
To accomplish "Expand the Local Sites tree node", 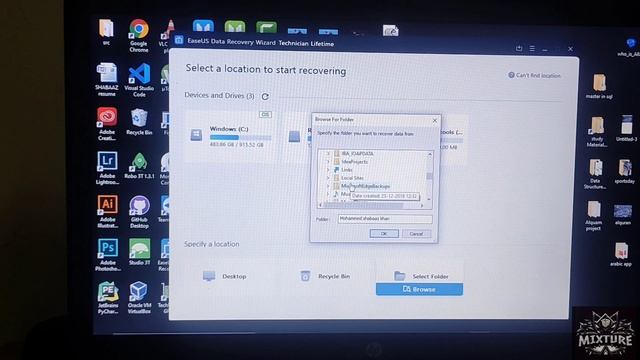I will [x=328, y=178].
